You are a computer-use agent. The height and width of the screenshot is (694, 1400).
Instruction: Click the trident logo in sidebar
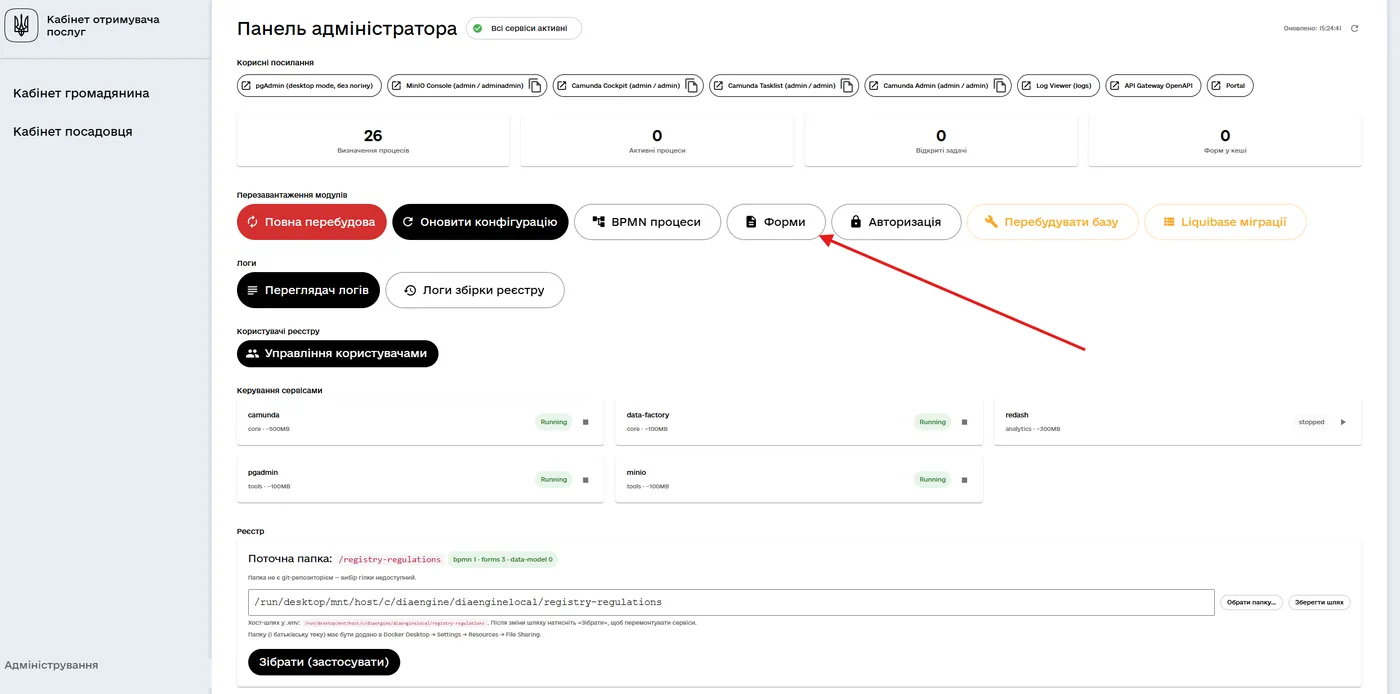[21, 26]
